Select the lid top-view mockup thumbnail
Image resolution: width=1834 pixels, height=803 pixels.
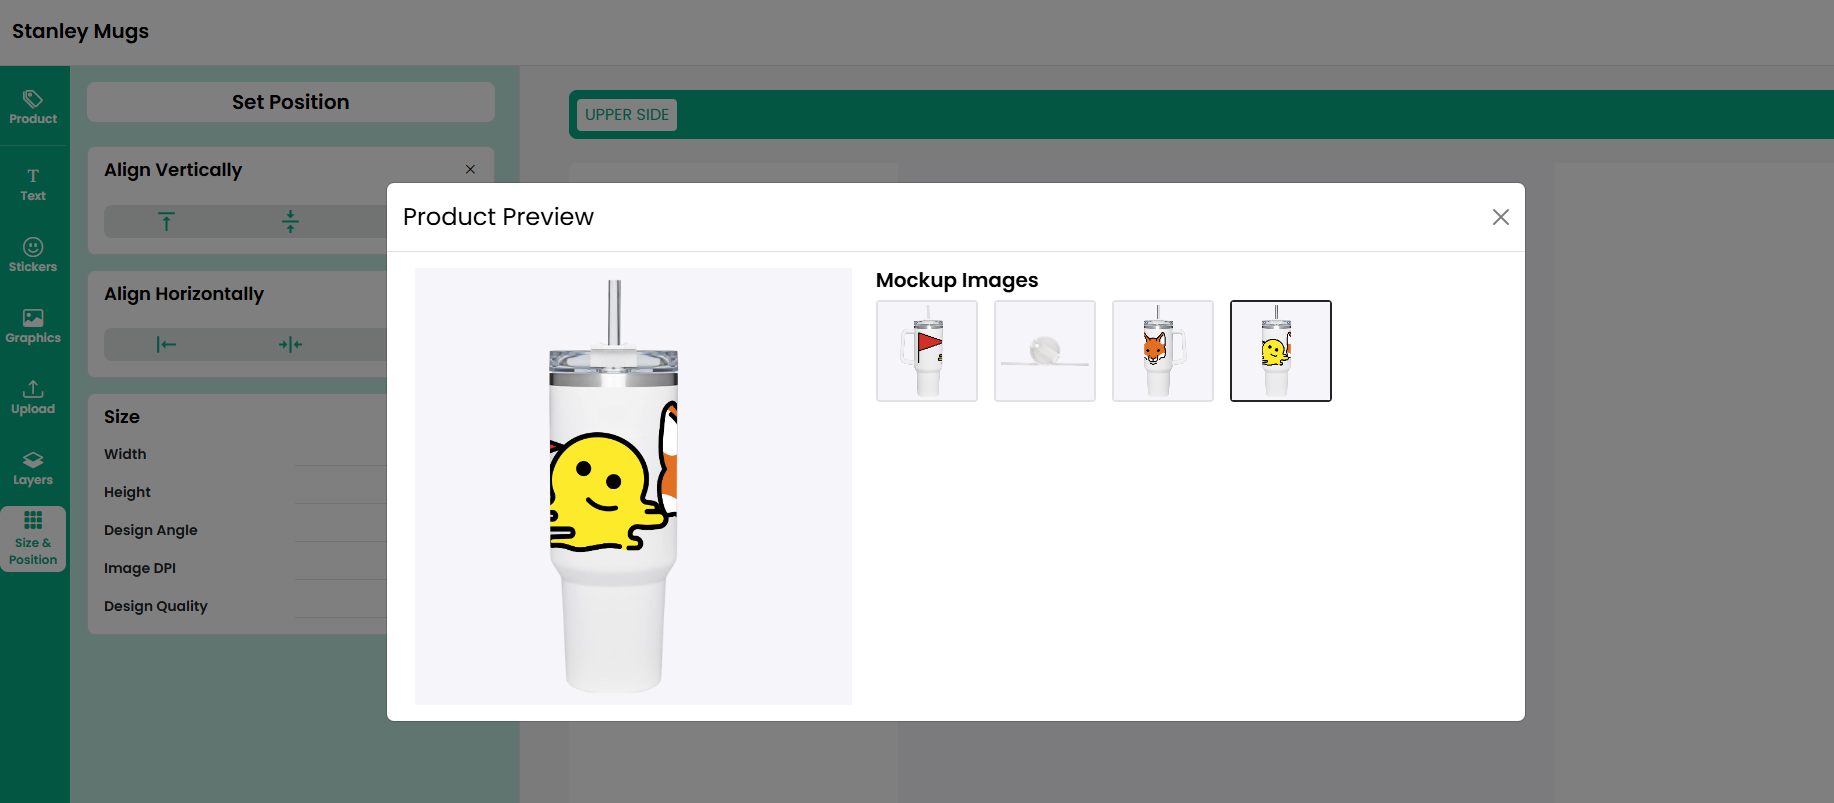[1045, 351]
